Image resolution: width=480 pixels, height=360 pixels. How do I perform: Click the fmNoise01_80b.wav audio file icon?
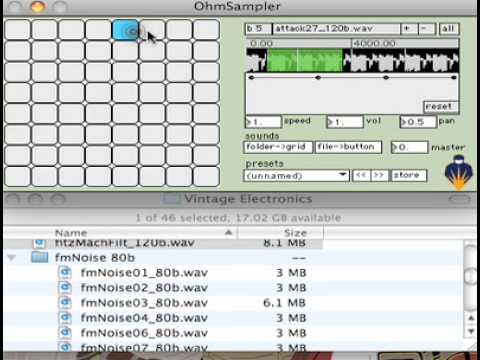pyautogui.click(x=65, y=272)
